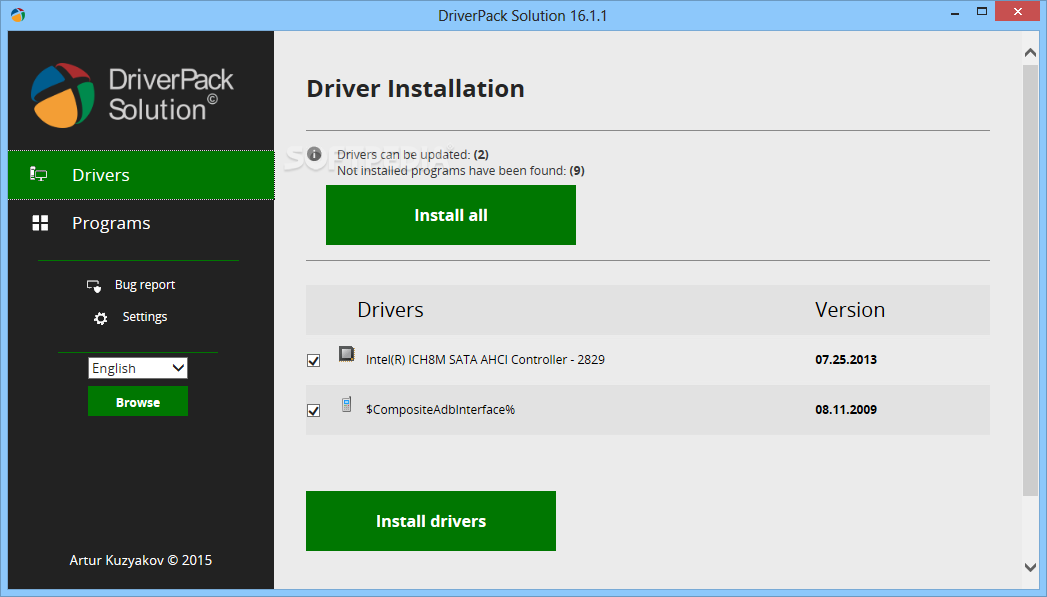Viewport: 1047px width, 597px height.
Task: Close the DriverPack Solution window
Action: (x=1018, y=11)
